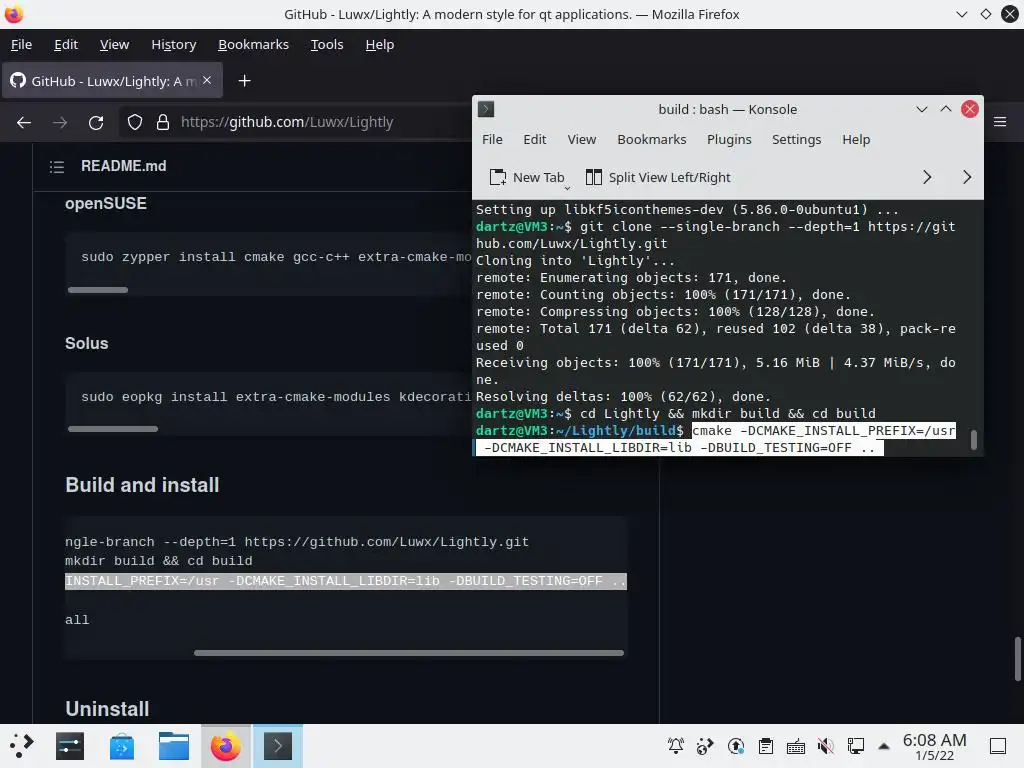Open the tracking protection shield icon
This screenshot has width=1024, height=768.
tap(135, 122)
